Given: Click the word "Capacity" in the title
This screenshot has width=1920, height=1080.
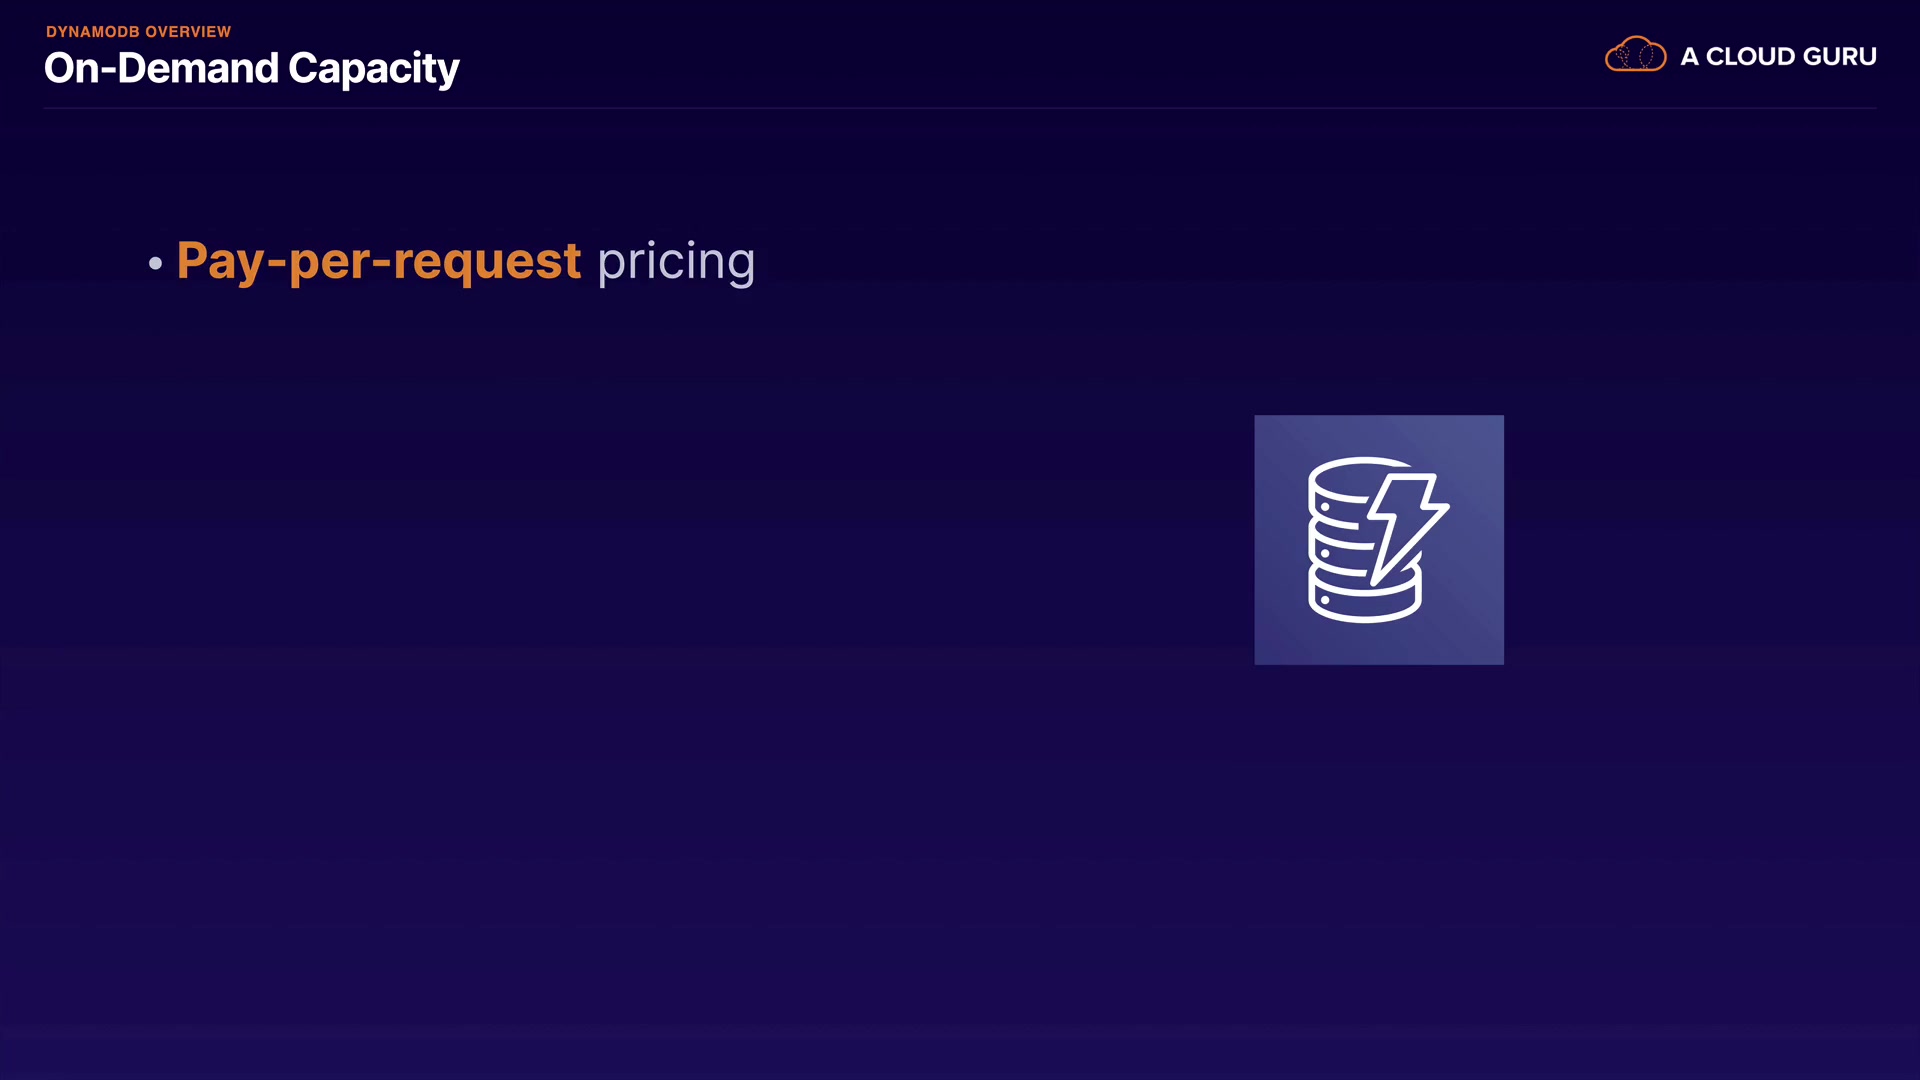Looking at the screenshot, I should (373, 68).
